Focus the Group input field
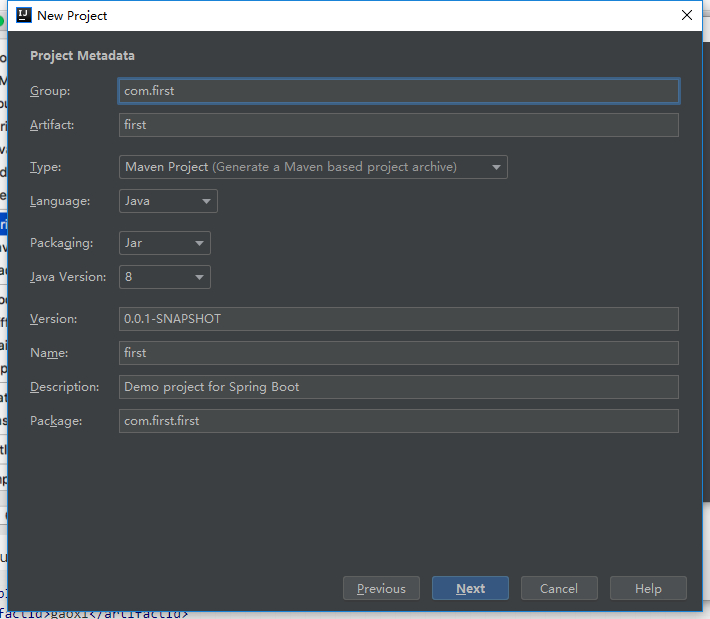710x619 pixels. 398,91
